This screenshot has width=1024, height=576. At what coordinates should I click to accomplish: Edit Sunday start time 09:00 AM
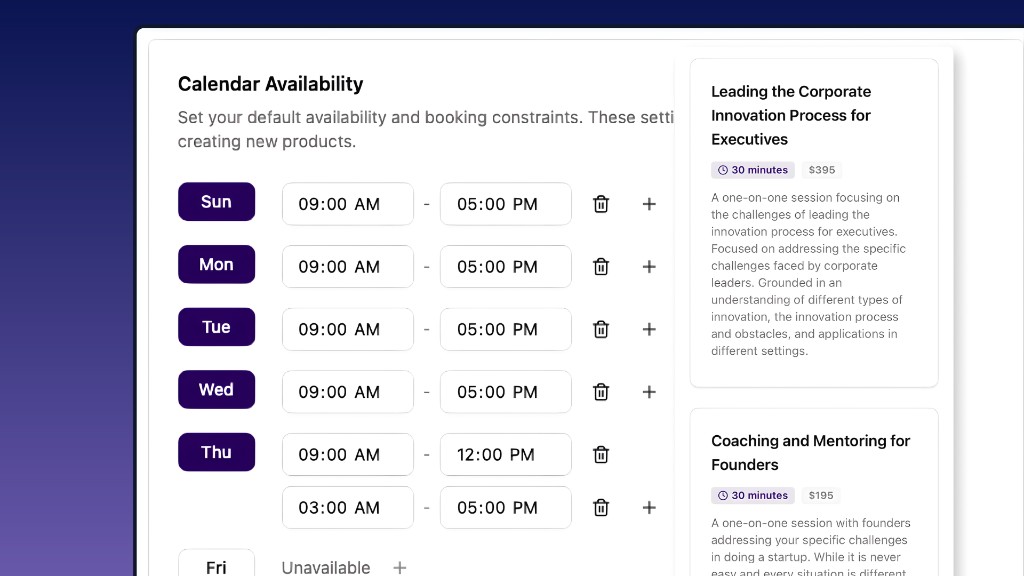[347, 204]
